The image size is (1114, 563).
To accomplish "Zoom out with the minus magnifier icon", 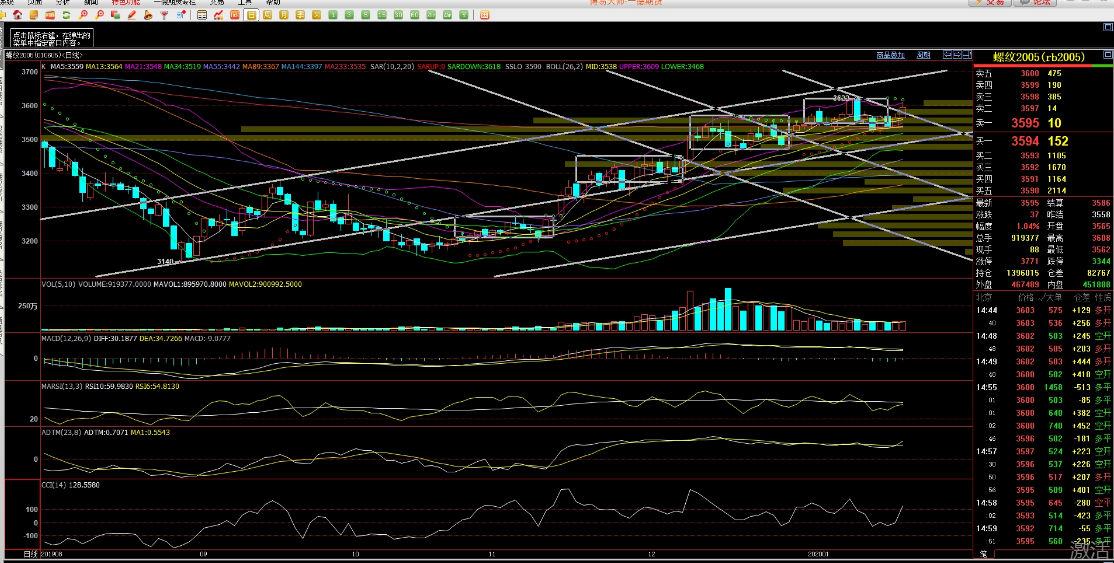I will (99, 14).
